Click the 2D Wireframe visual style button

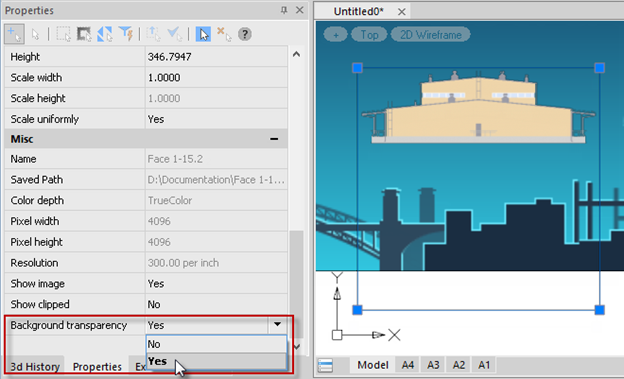point(431,35)
